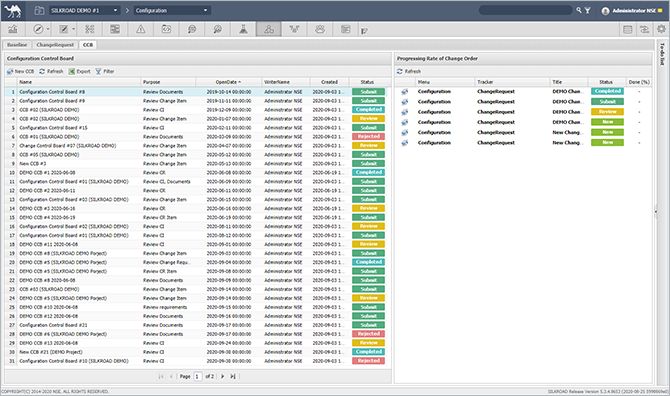Jump to the last page arrow
Viewport: 670px width, 396px height.
tap(233, 376)
